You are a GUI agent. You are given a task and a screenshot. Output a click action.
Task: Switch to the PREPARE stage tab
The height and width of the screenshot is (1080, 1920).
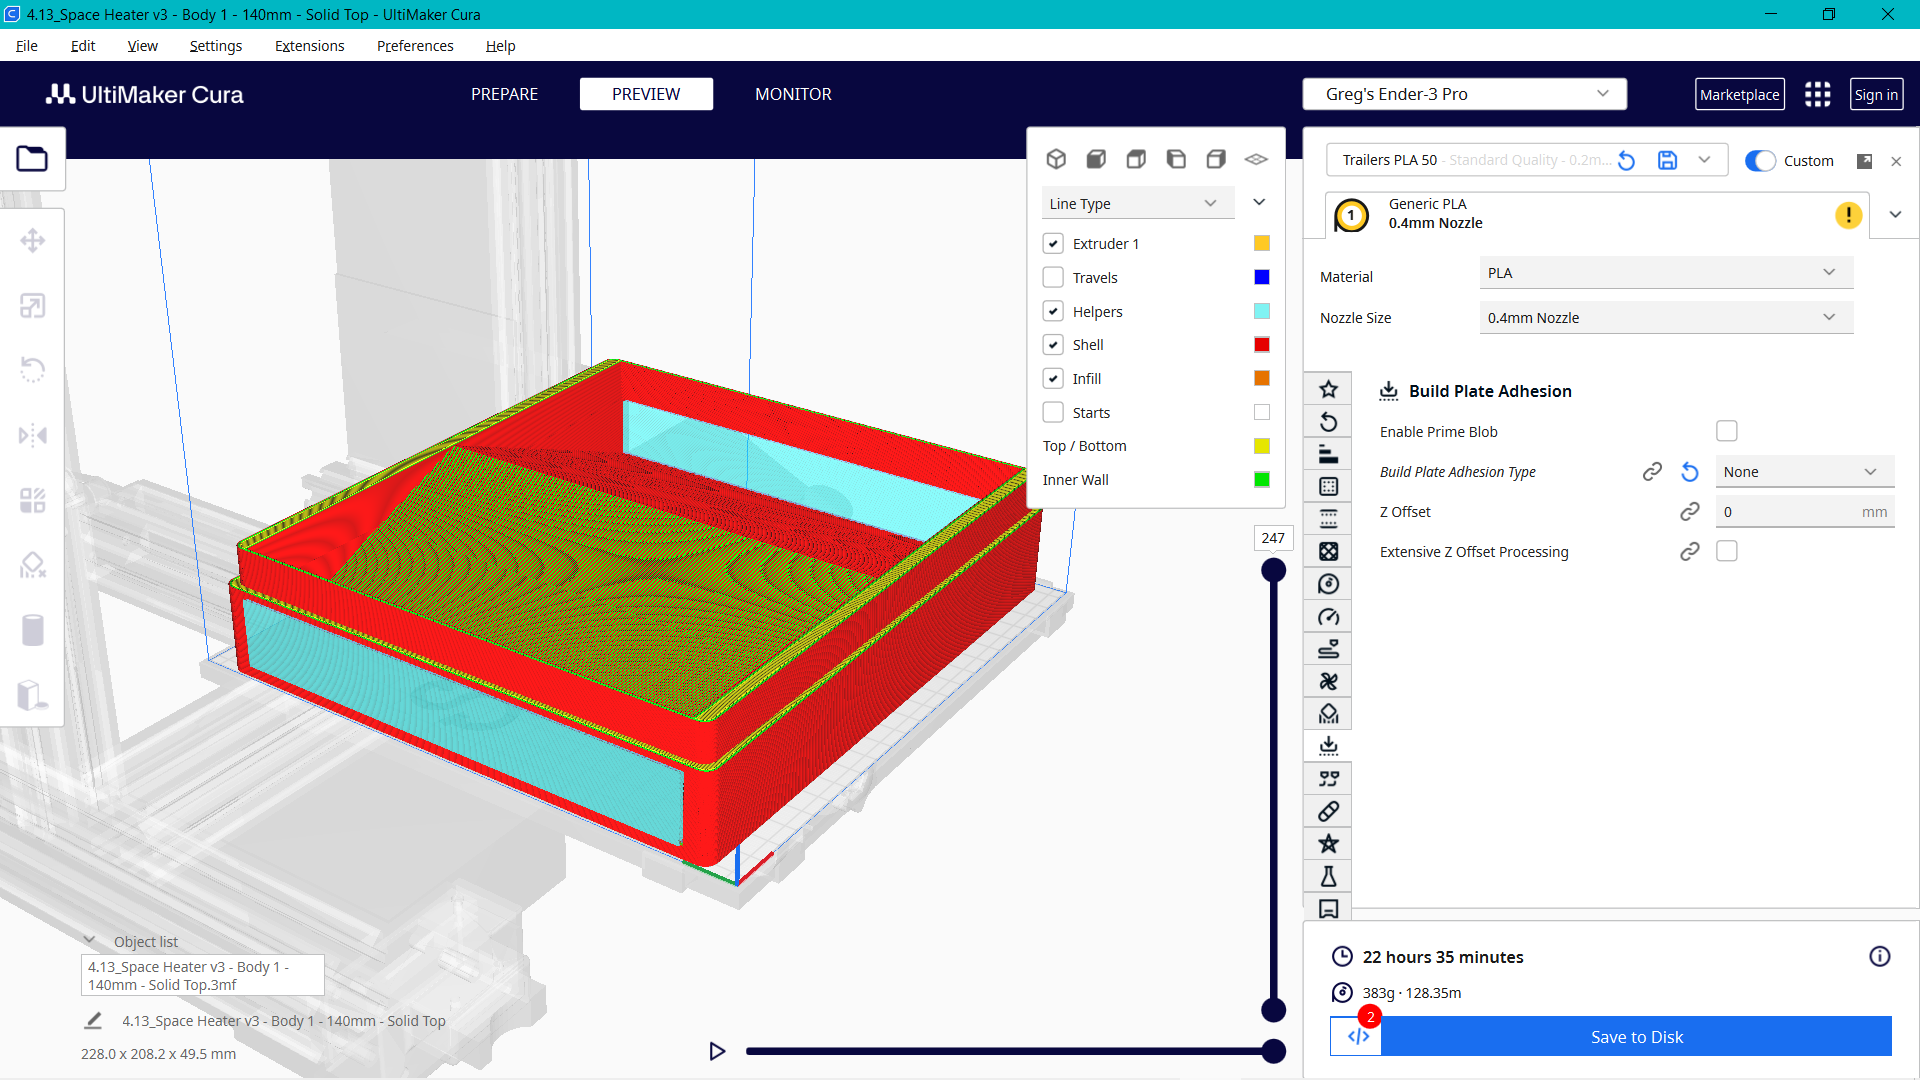(x=504, y=94)
